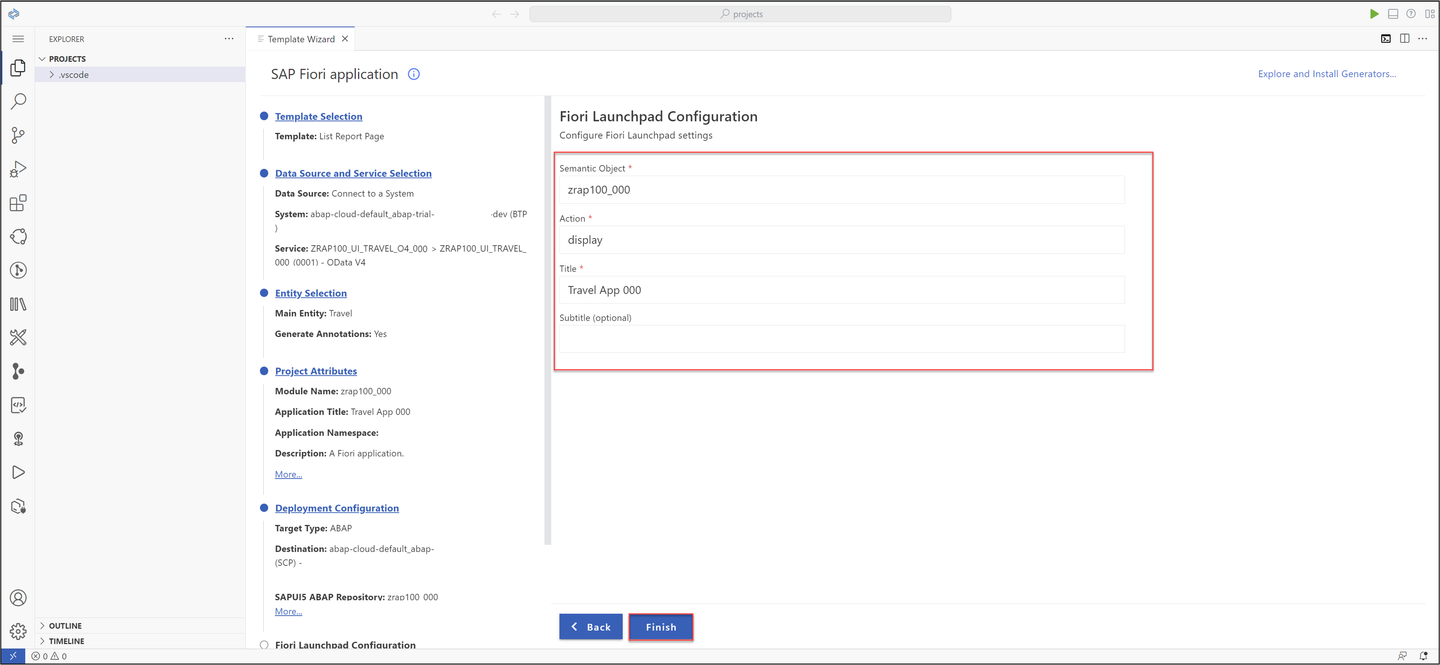Go back using the title bar left arrow
Screen dimensions: 1440x665
pos(497,14)
